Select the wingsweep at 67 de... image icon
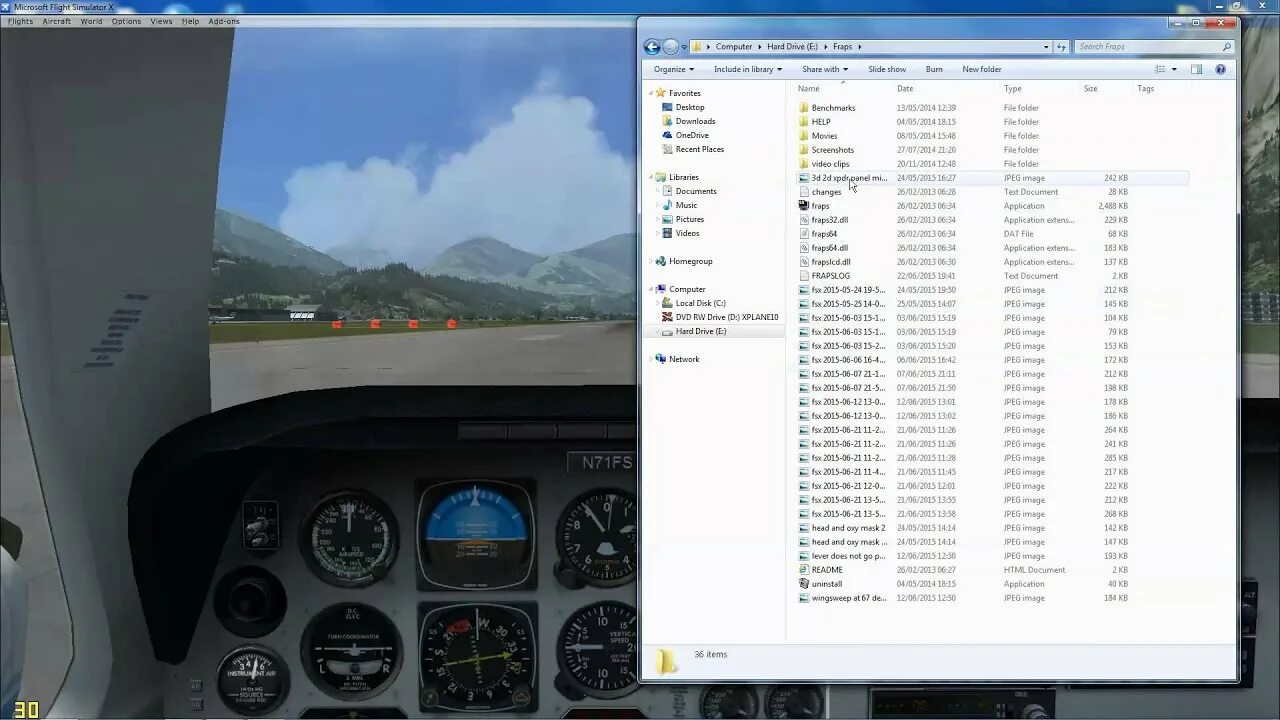 click(x=804, y=597)
